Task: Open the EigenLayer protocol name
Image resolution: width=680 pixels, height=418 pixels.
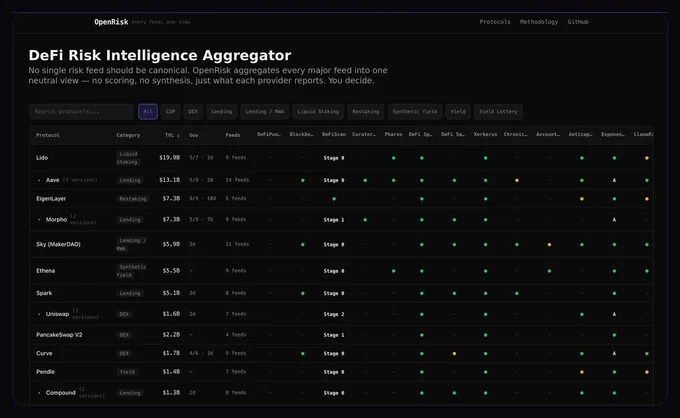Action: tap(51, 199)
